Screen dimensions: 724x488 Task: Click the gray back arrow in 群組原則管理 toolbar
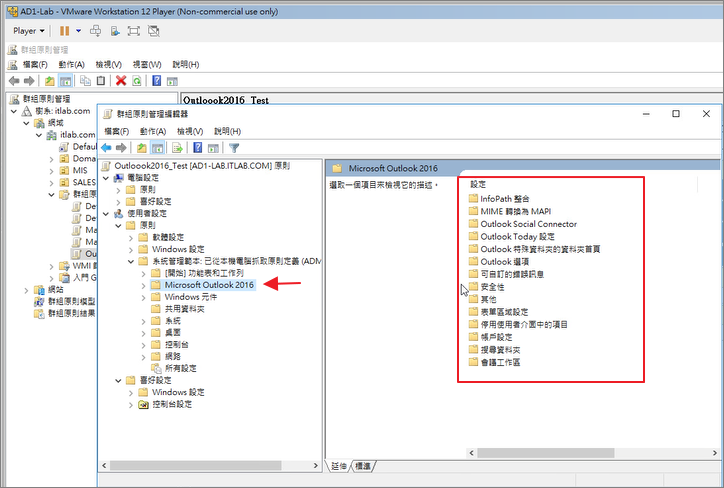click(14, 81)
